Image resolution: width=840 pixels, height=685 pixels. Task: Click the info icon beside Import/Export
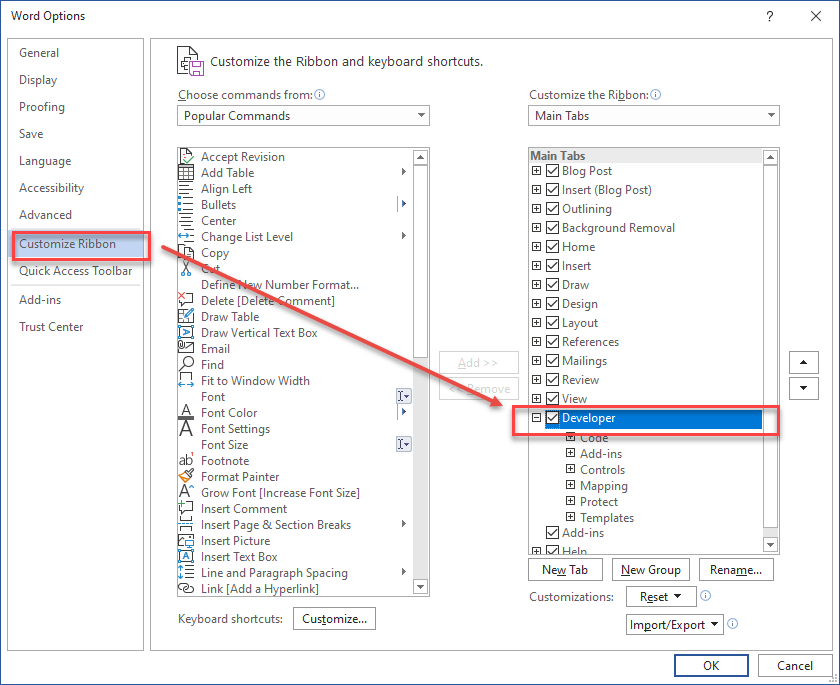pyautogui.click(x=733, y=623)
